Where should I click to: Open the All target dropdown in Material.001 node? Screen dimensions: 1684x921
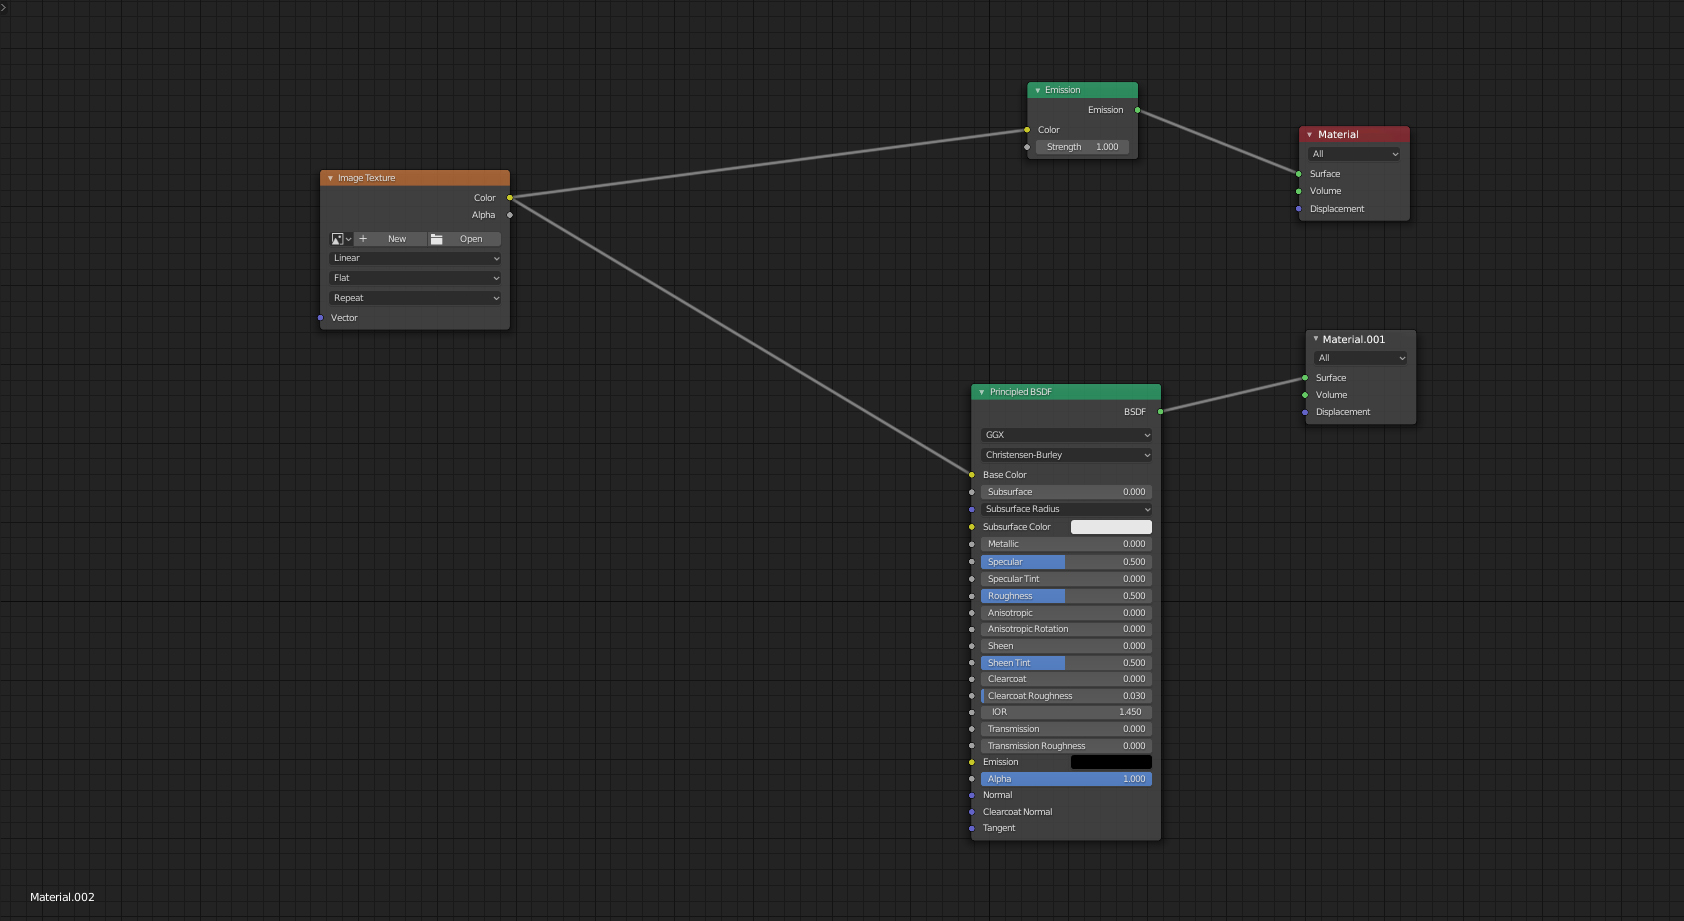tap(1361, 358)
